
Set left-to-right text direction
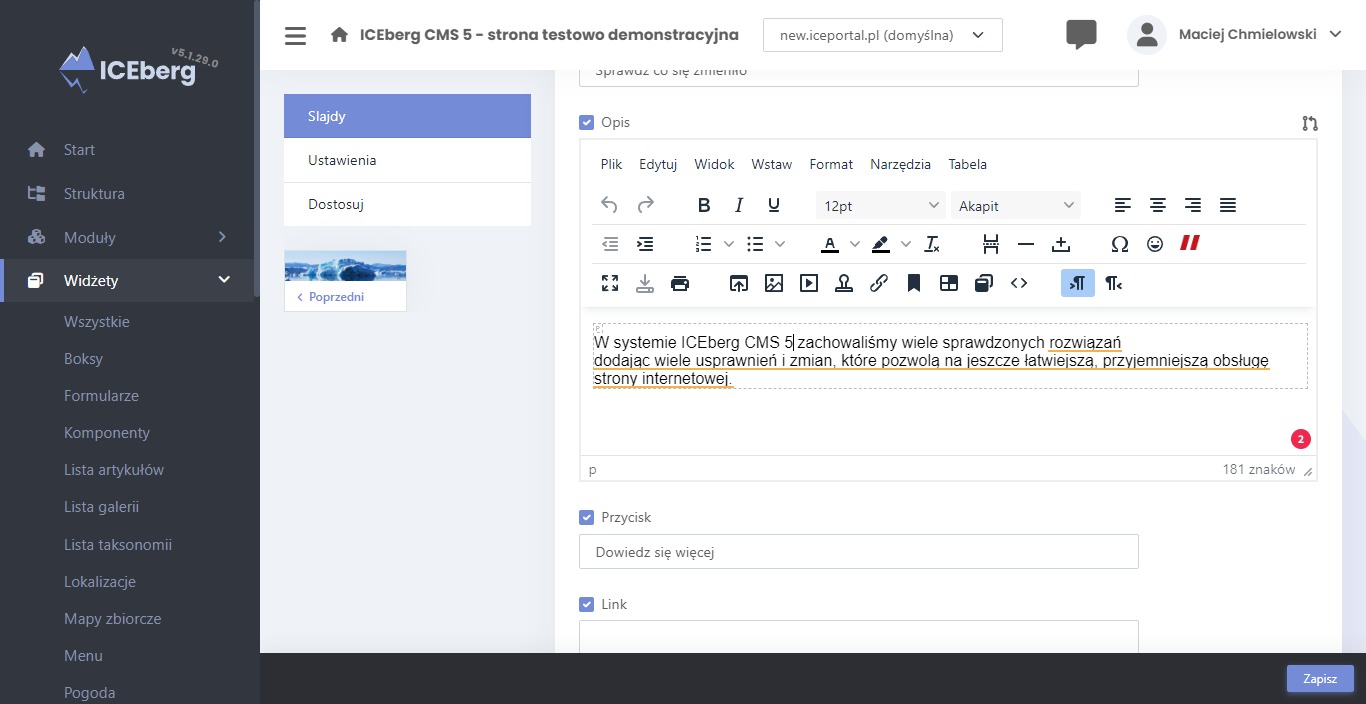[1078, 283]
